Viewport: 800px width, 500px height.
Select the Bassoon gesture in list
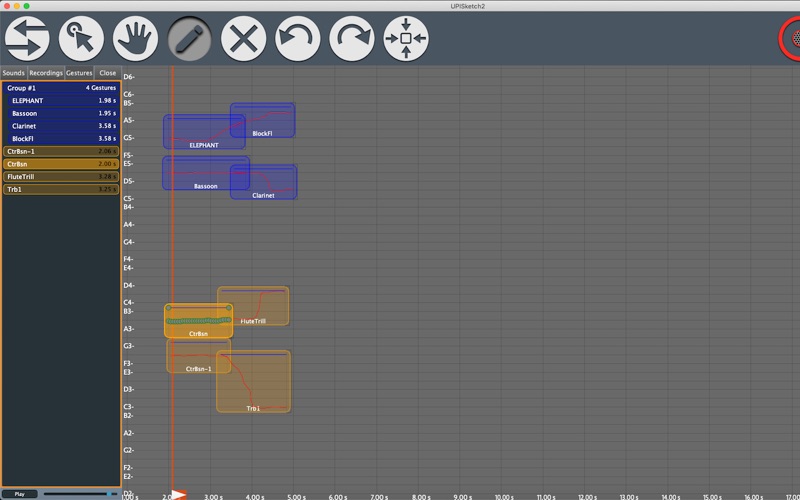pyautogui.click(x=63, y=113)
